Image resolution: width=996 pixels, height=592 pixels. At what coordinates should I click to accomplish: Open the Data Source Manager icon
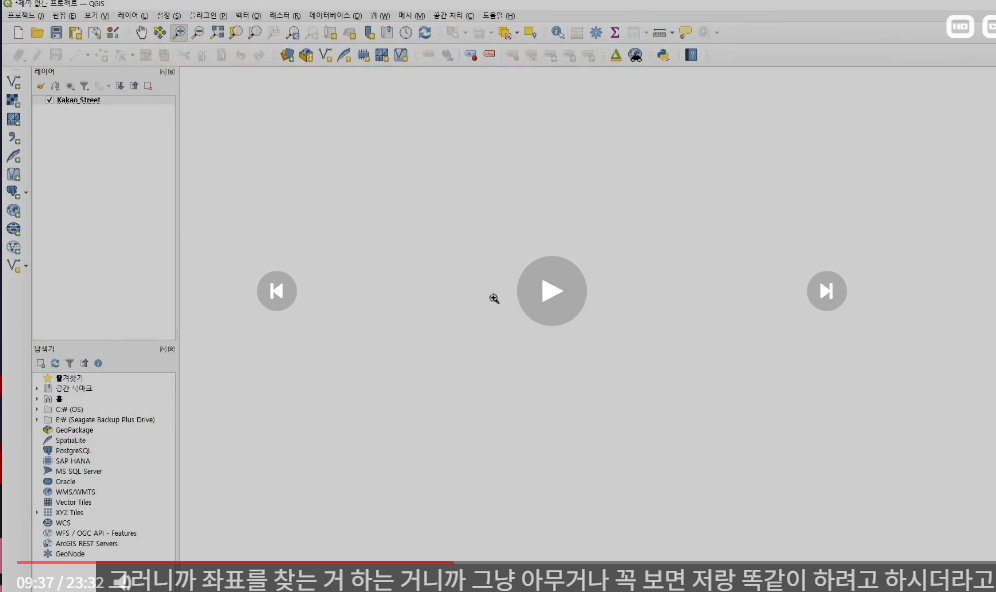tap(287, 55)
